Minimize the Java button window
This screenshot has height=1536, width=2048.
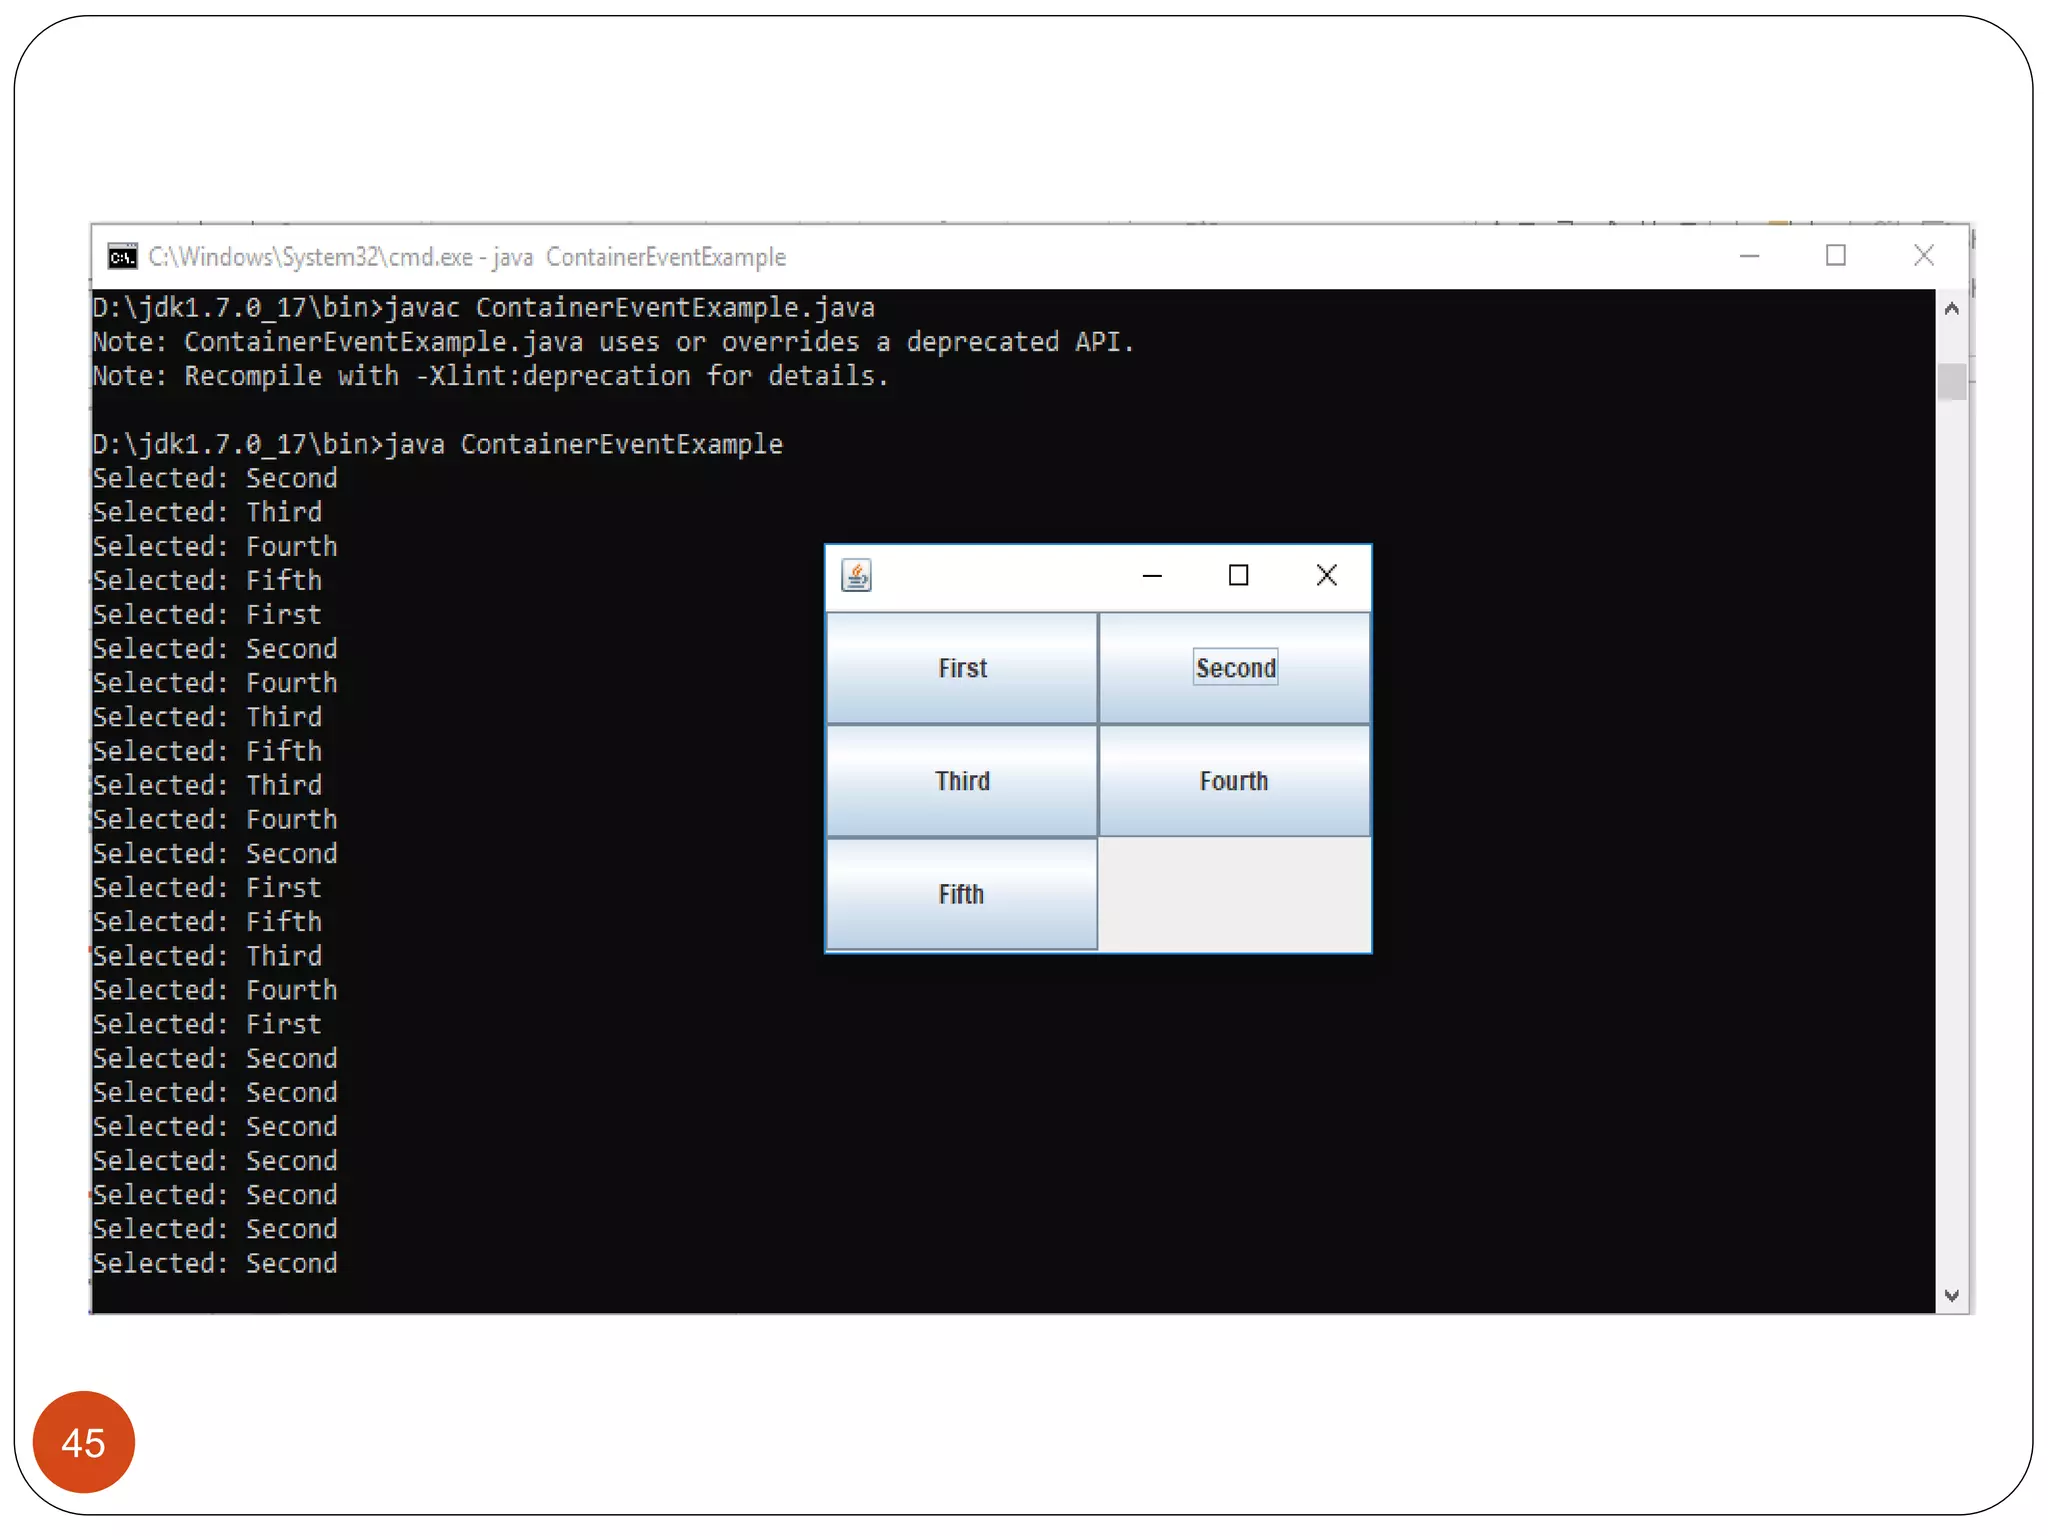click(1152, 575)
